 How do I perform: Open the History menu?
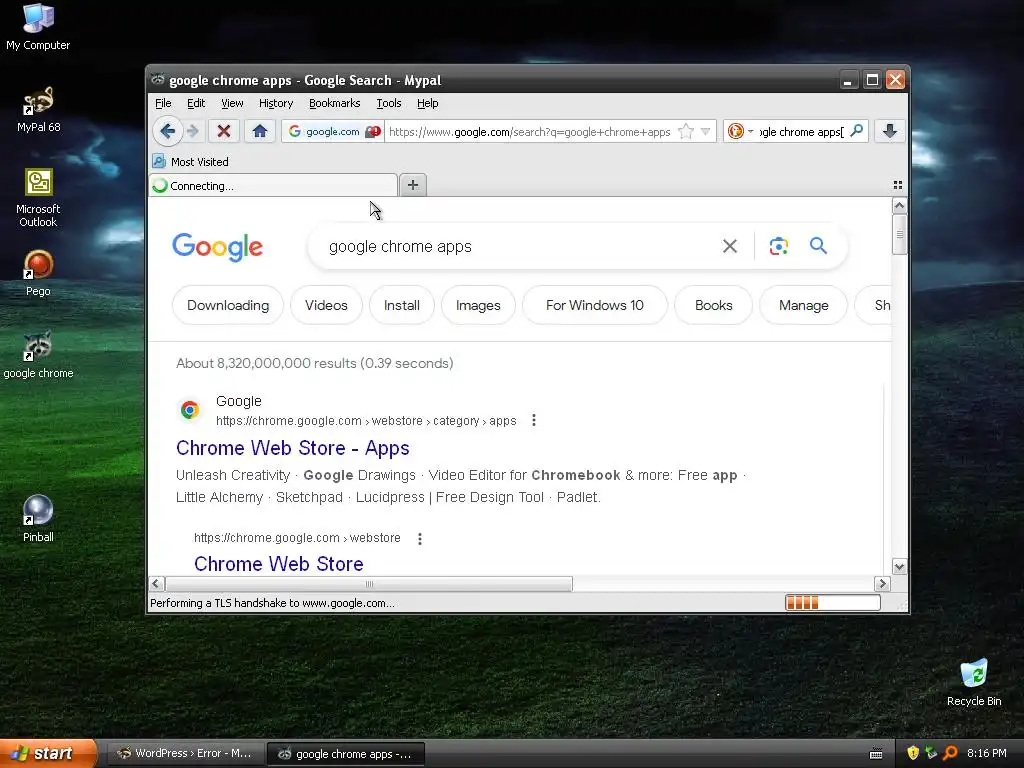(x=276, y=103)
